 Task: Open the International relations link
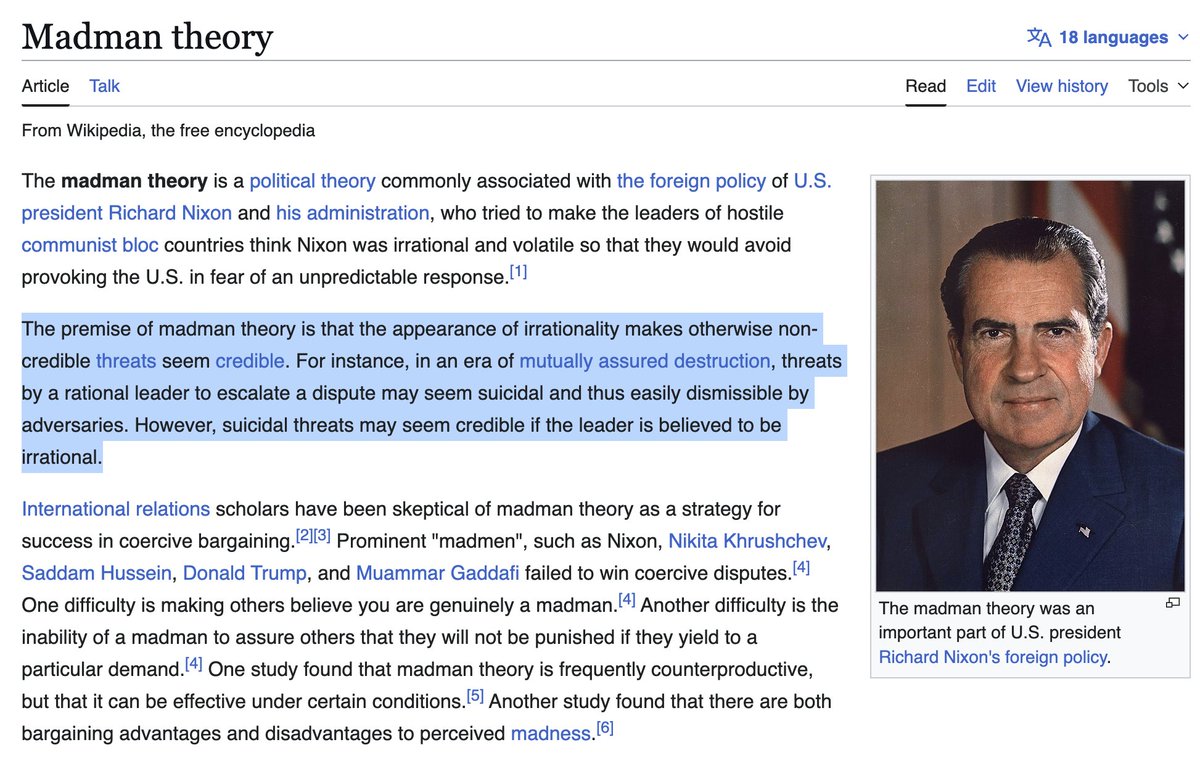[x=116, y=509]
